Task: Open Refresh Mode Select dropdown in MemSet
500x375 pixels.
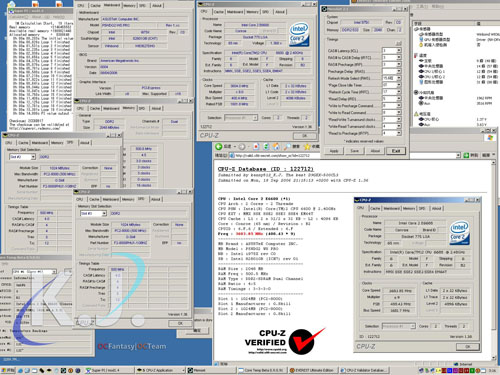Action: pyautogui.click(x=399, y=78)
